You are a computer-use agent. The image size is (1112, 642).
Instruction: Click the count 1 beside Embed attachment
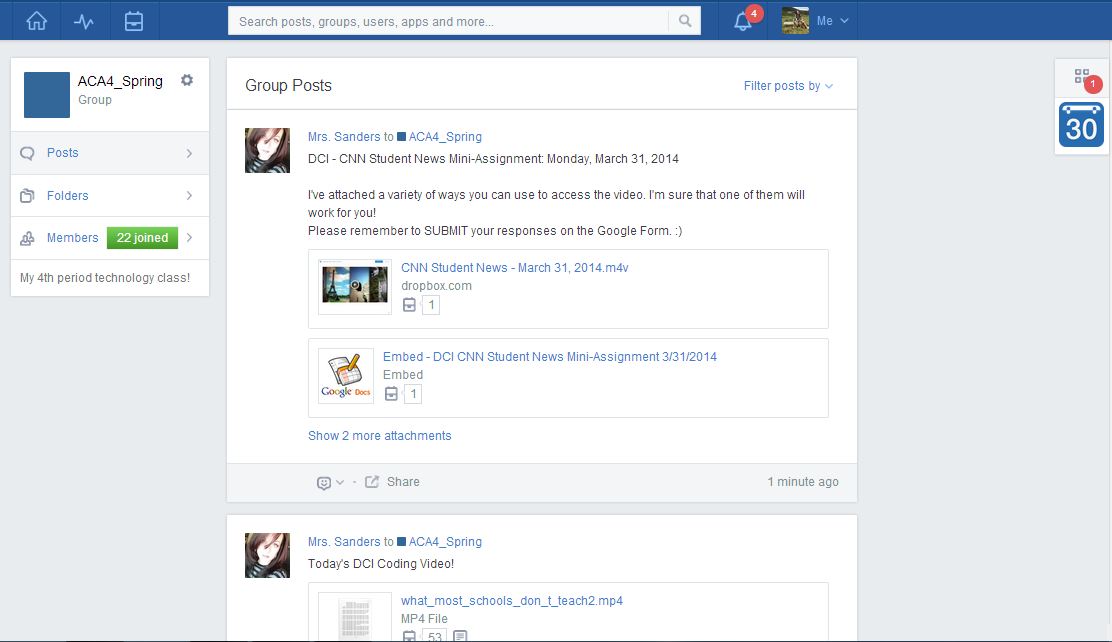click(x=413, y=394)
